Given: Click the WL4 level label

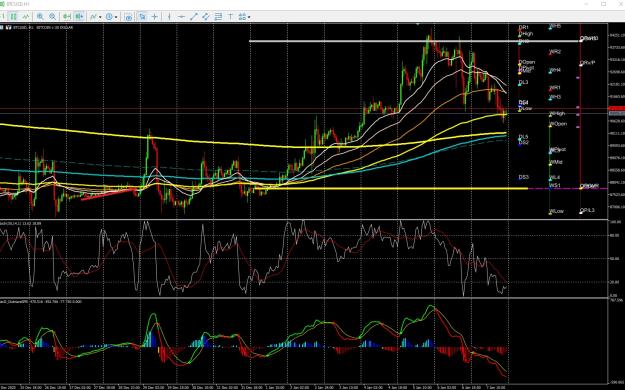Looking at the screenshot, I should (x=555, y=177).
